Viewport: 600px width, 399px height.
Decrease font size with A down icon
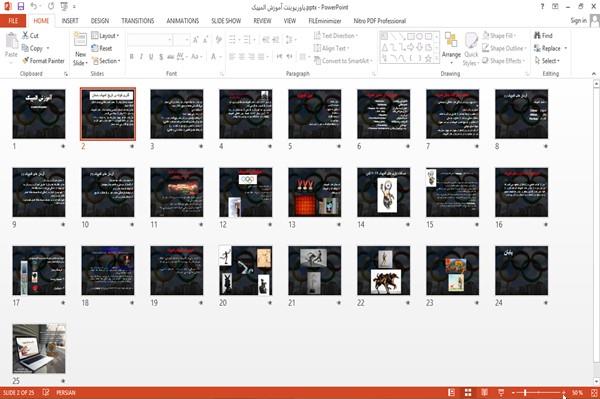coord(206,39)
